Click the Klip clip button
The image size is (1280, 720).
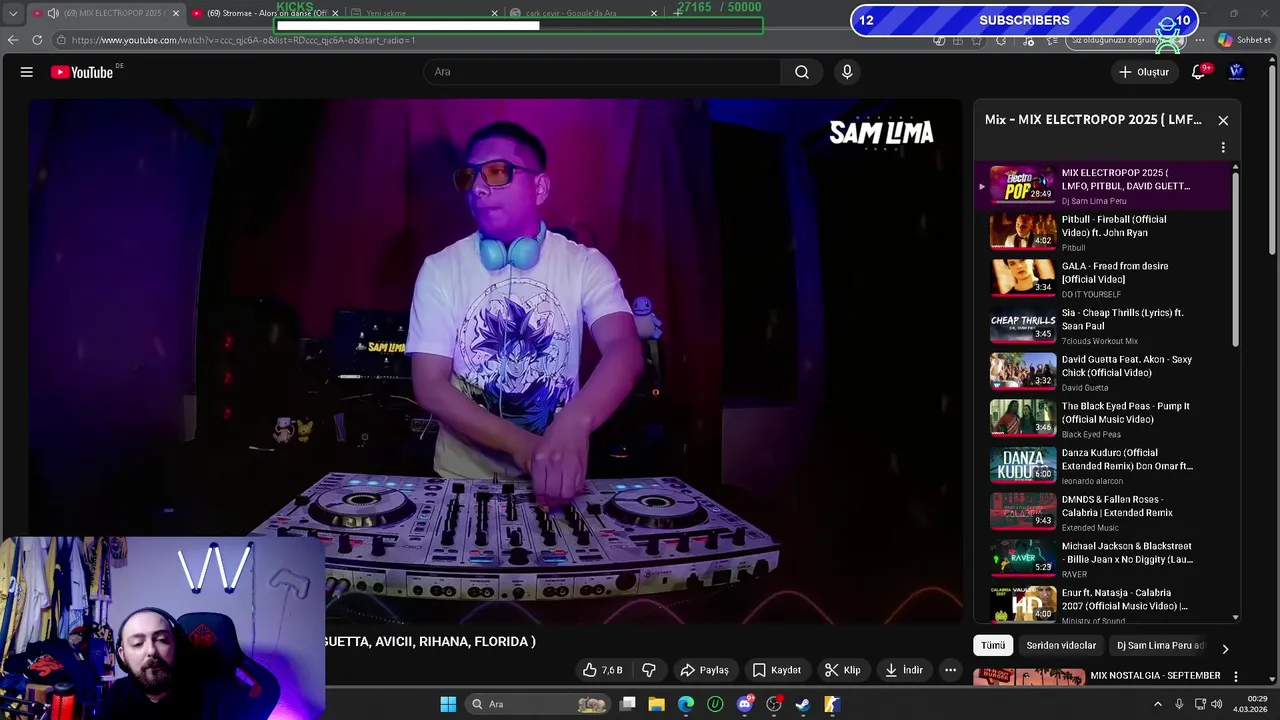[x=842, y=670]
